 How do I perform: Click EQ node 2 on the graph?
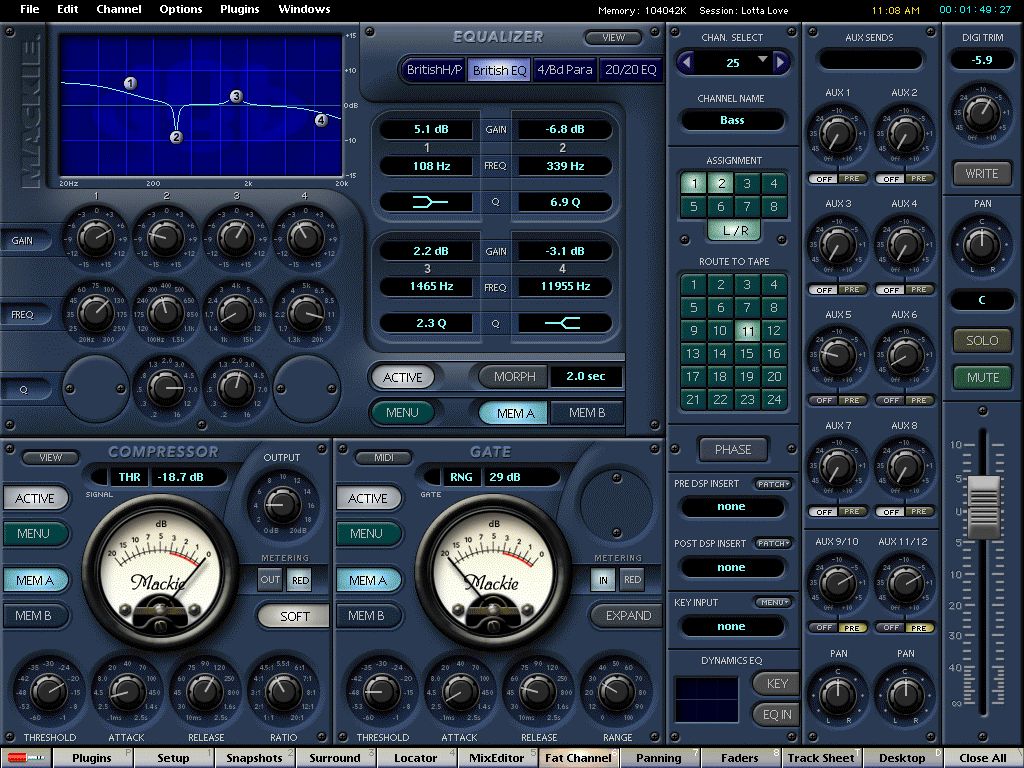(x=176, y=137)
